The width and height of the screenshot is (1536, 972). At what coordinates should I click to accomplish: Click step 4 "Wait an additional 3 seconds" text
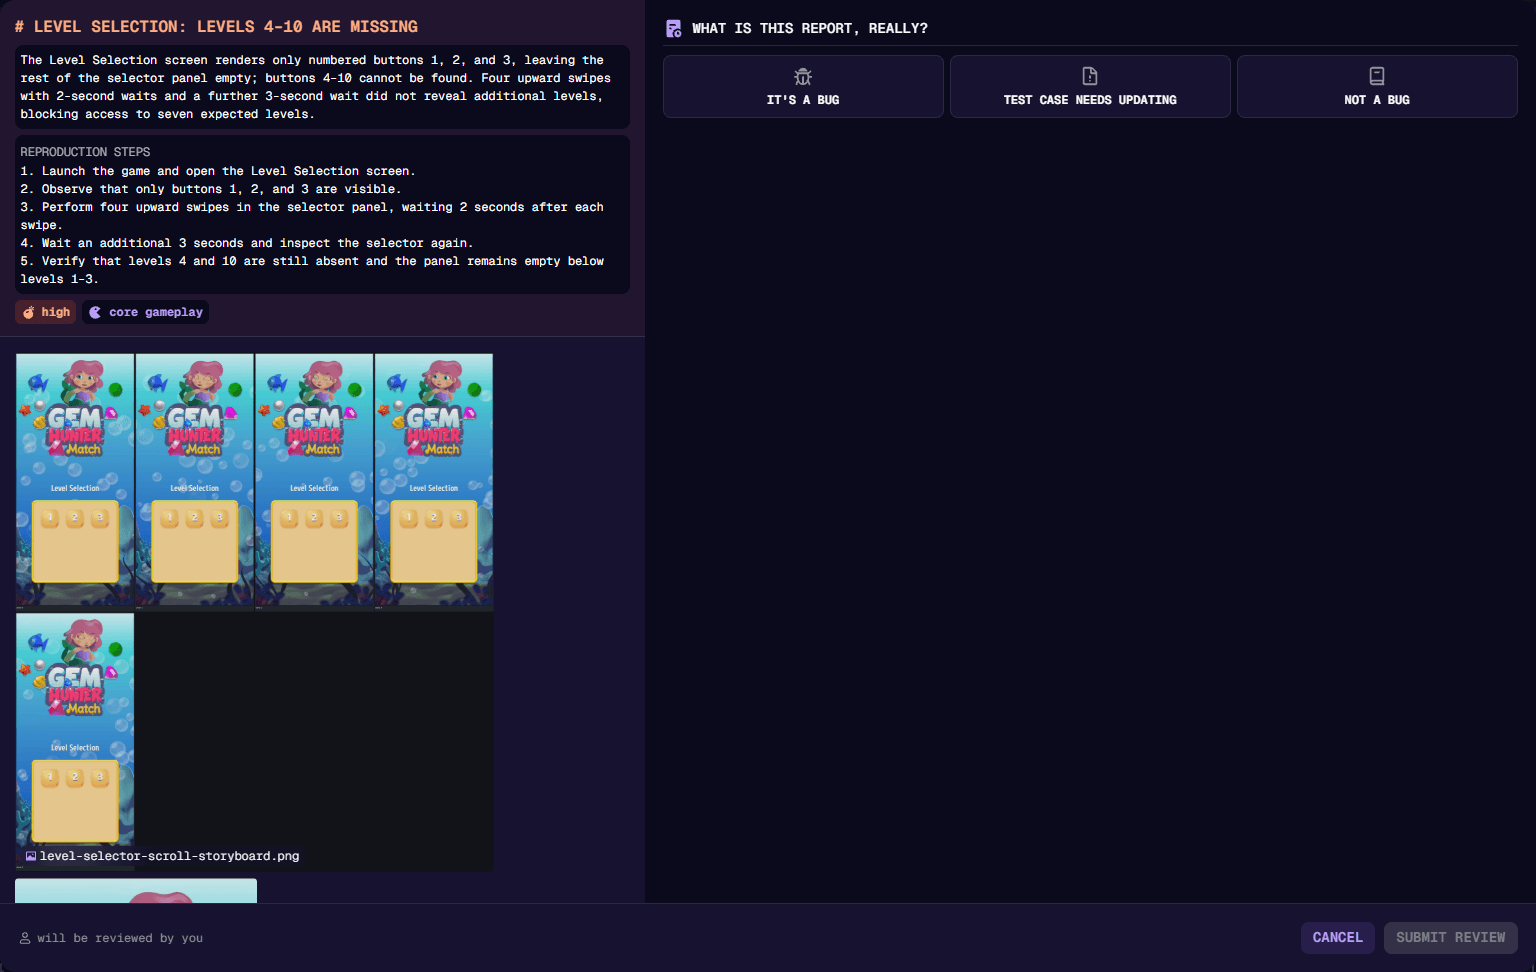coord(247,243)
